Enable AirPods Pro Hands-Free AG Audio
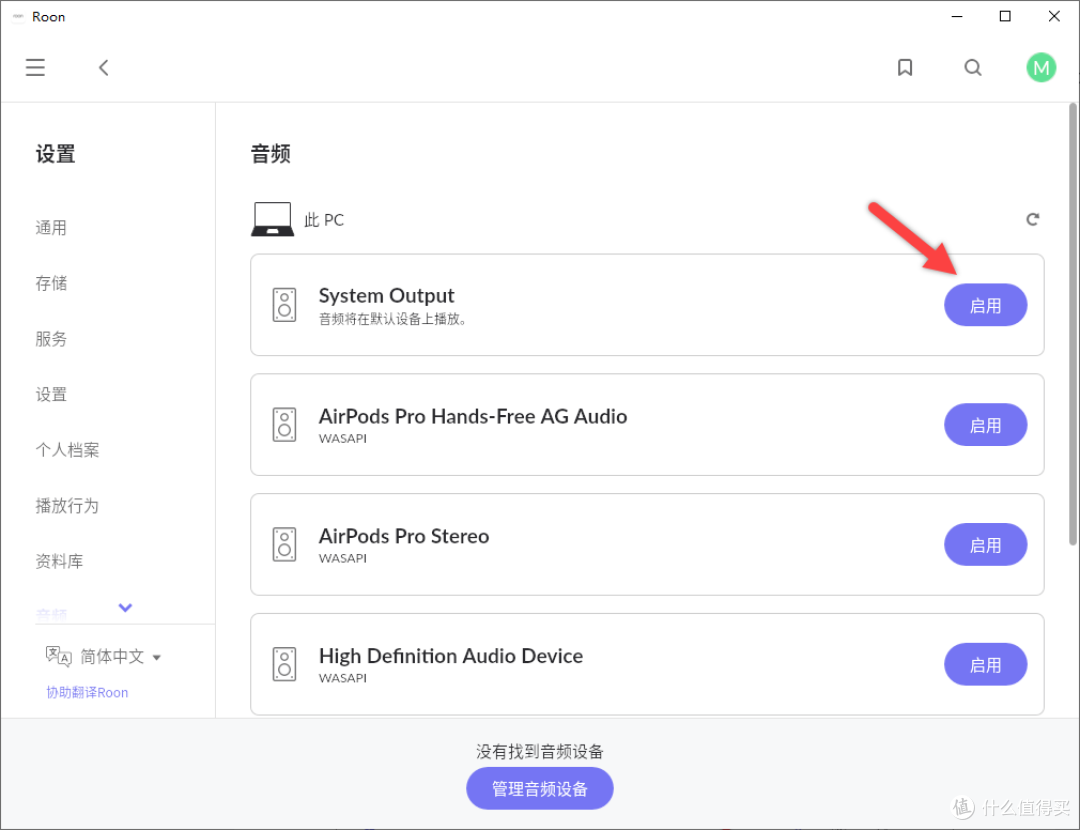Viewport: 1080px width, 830px height. (985, 425)
